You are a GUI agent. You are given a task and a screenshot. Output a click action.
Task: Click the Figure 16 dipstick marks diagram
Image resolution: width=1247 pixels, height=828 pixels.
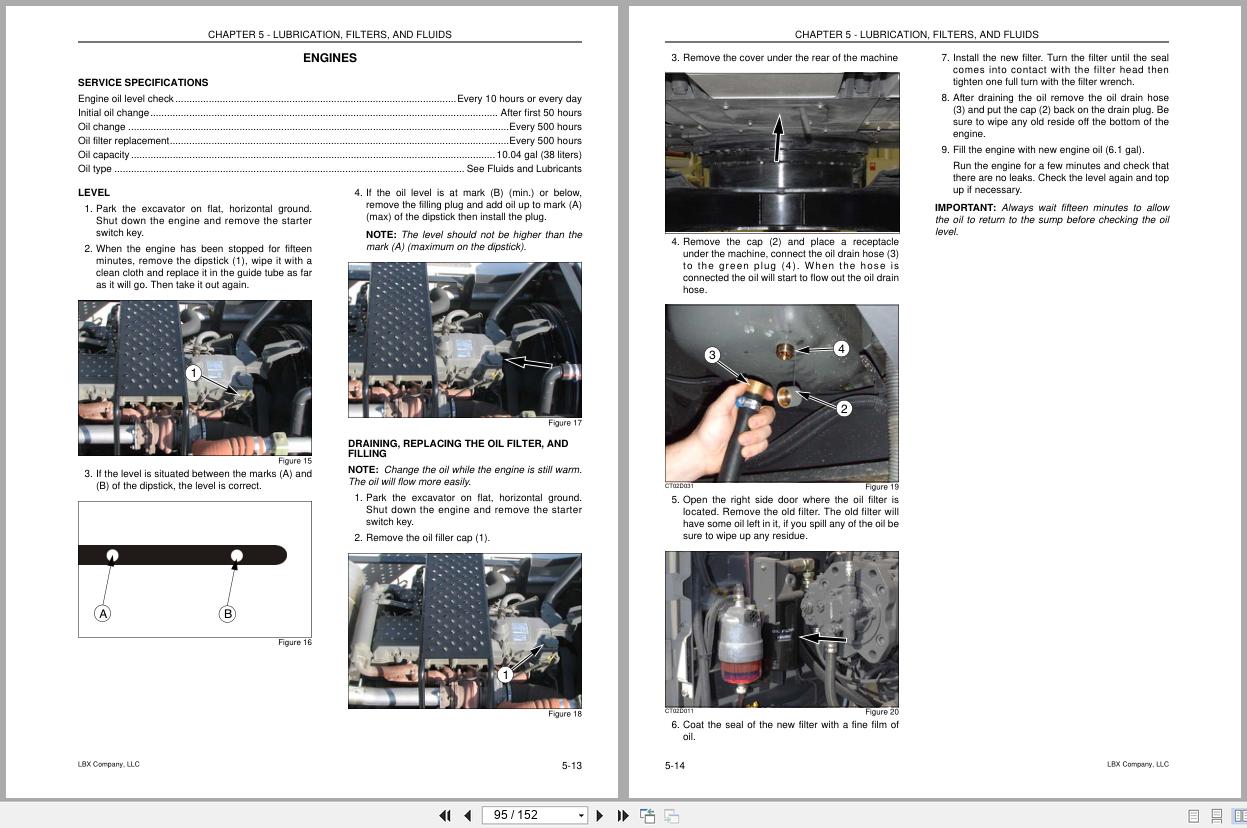(195, 568)
